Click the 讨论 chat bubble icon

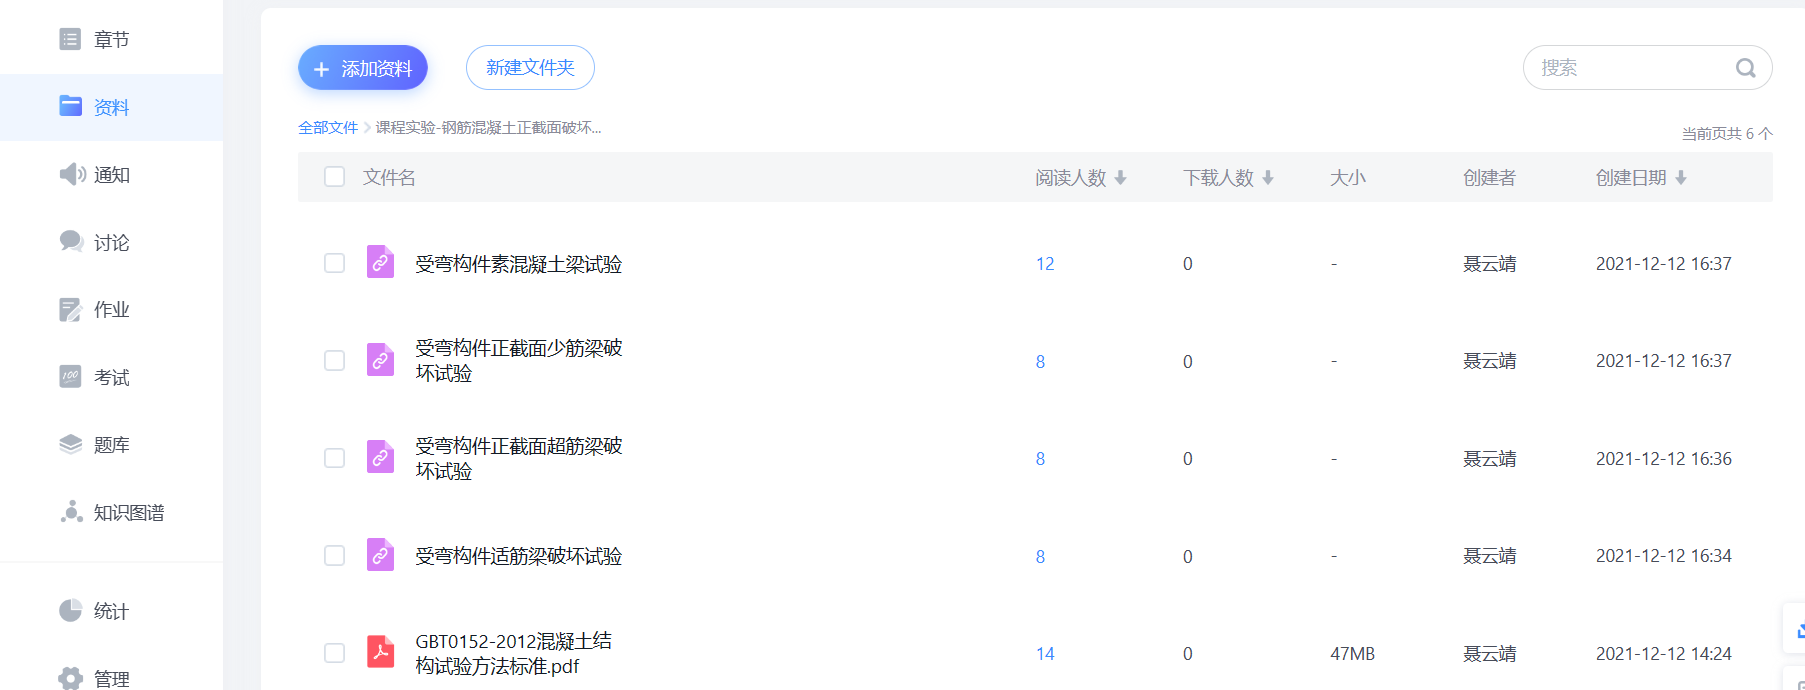click(71, 241)
